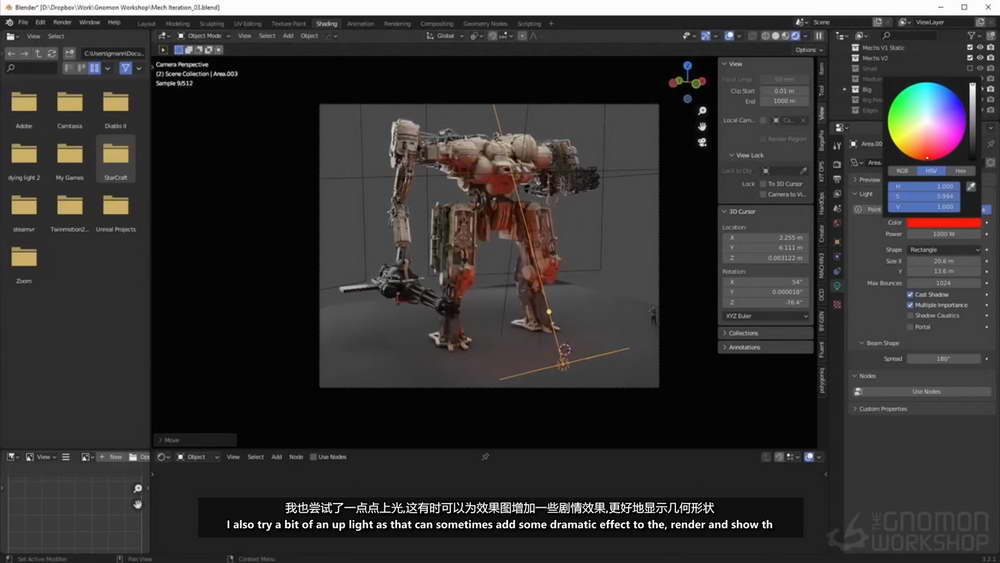
Task: Open viewport Options popover
Action: (x=808, y=50)
